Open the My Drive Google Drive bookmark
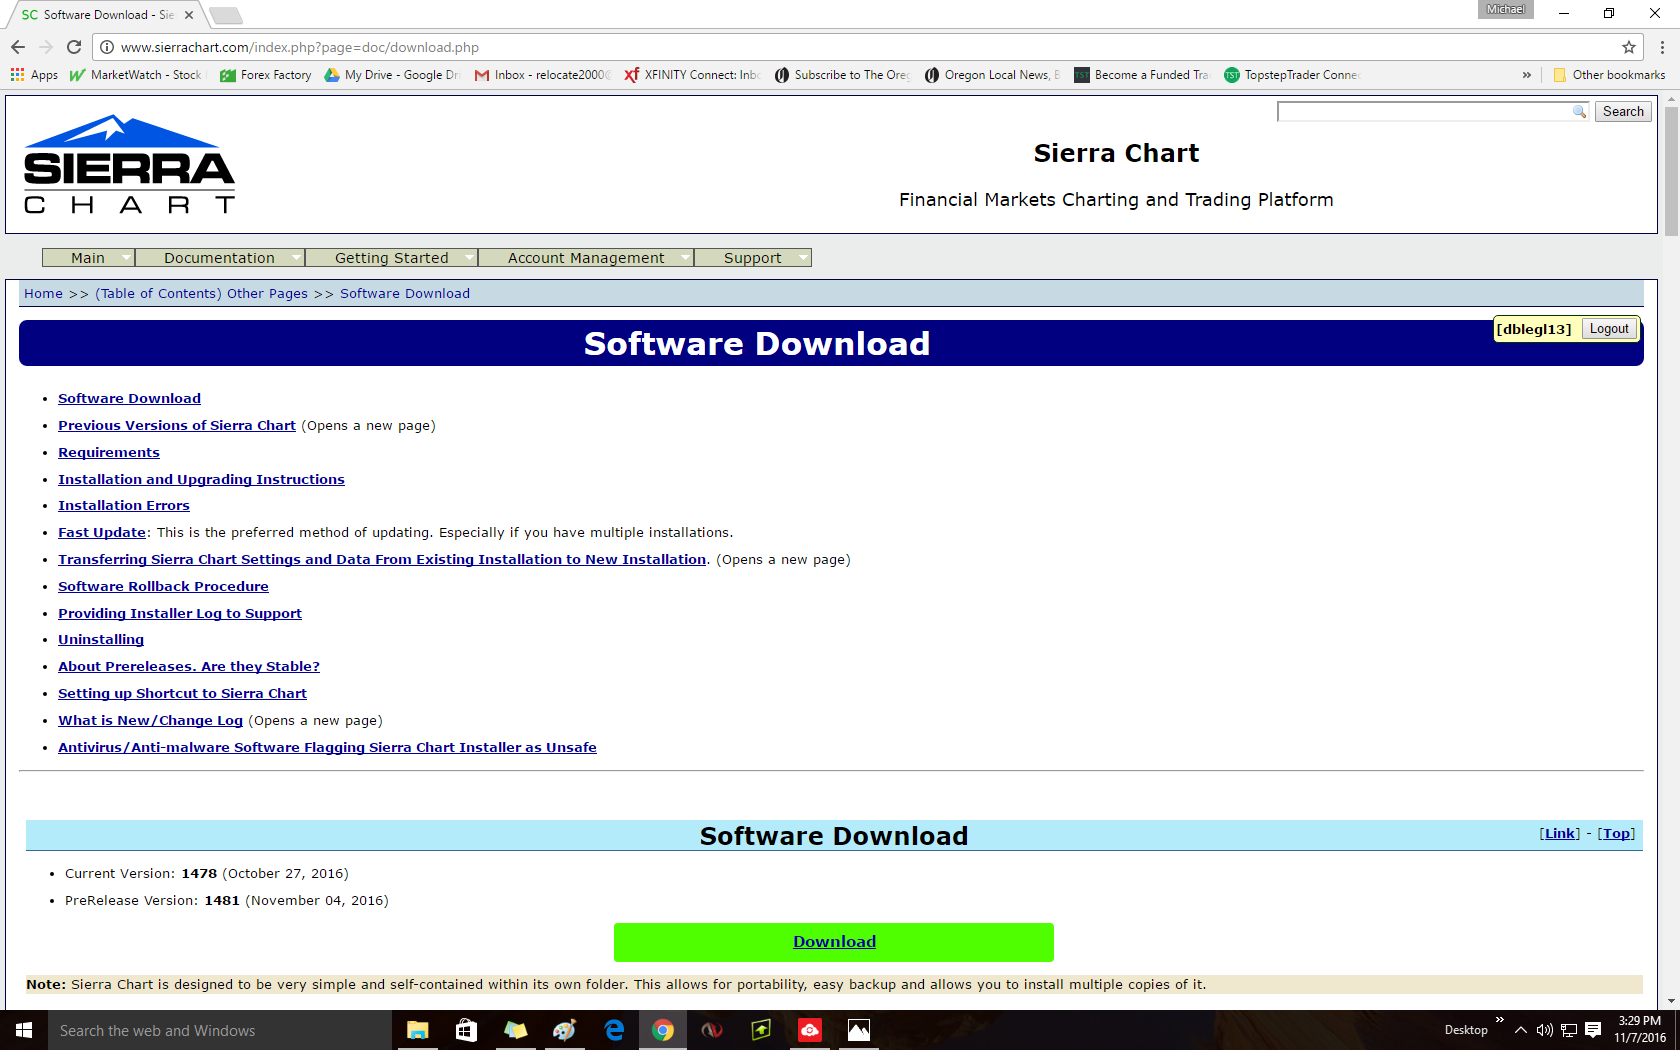The height and width of the screenshot is (1050, 1680). coord(392,75)
